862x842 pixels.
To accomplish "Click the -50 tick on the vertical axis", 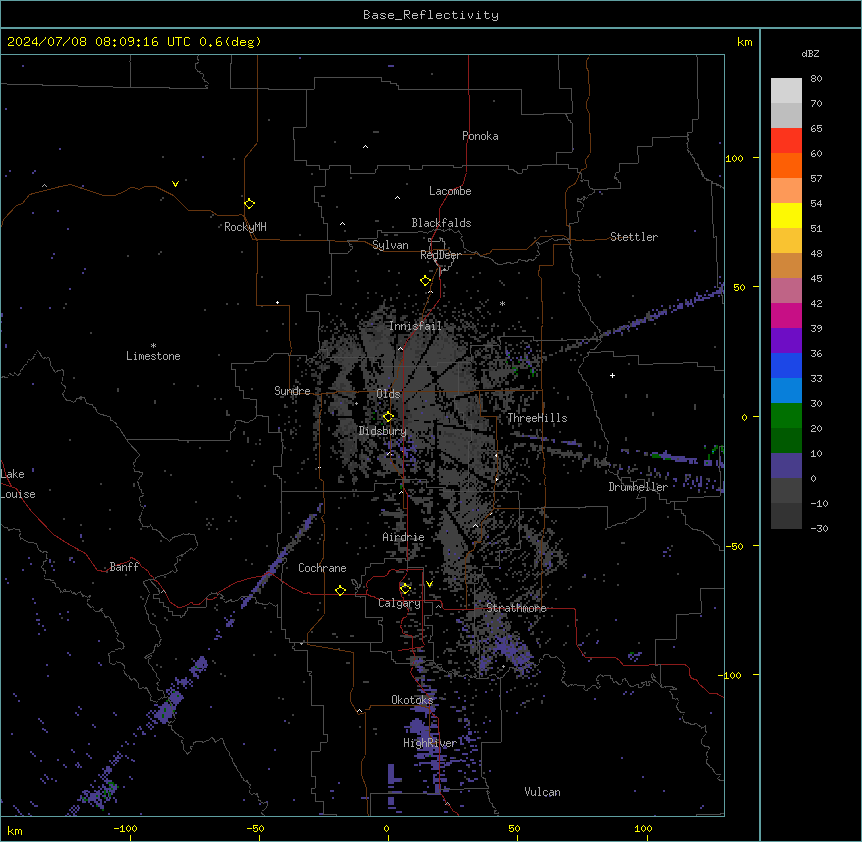I will pos(734,546).
